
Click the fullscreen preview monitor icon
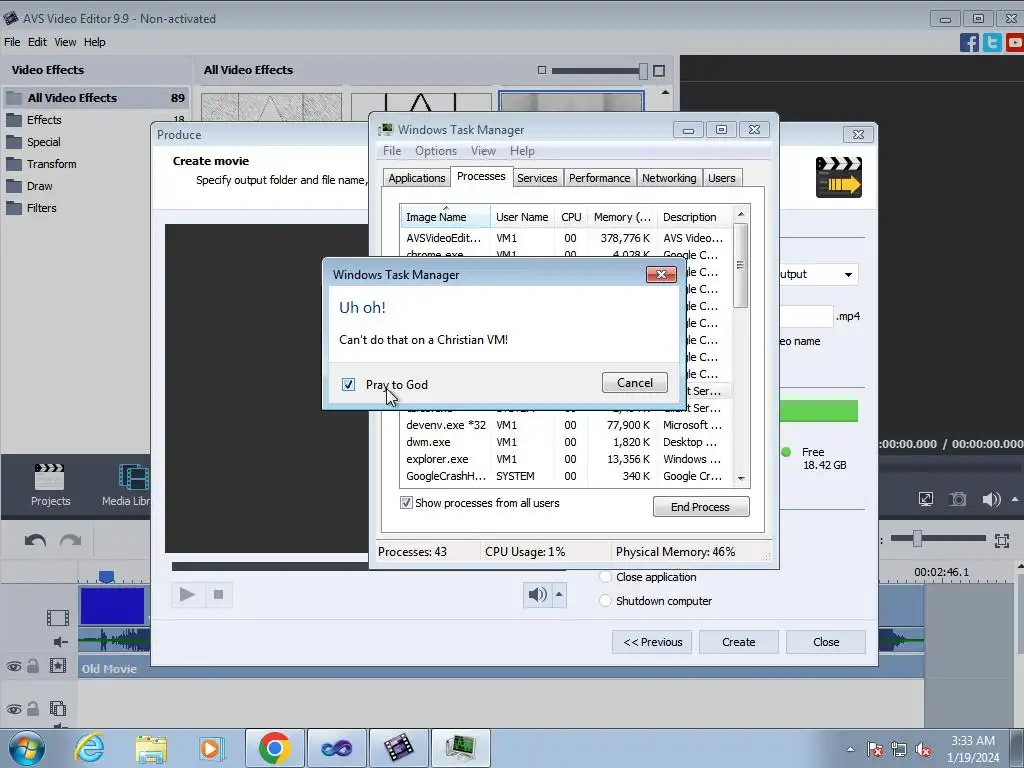point(926,500)
